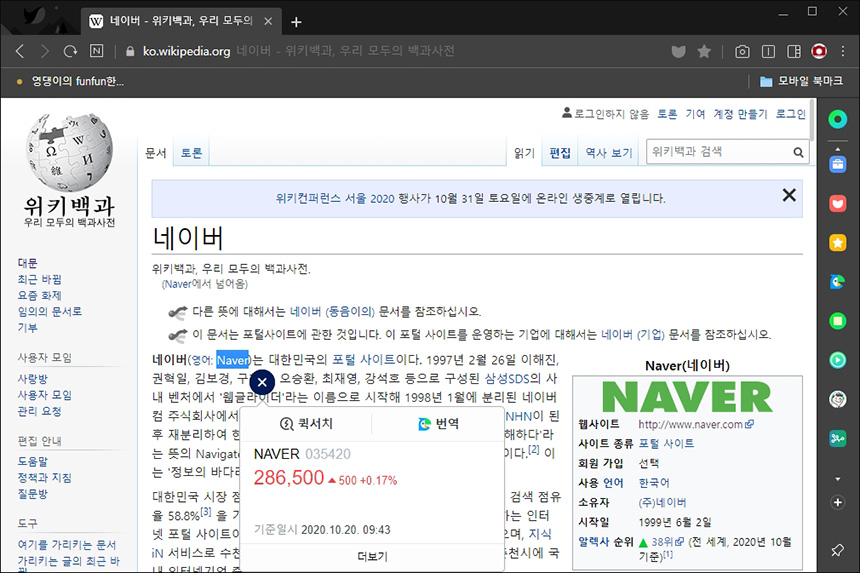The height and width of the screenshot is (573, 860).
Task: Dismiss the 위키컨퍼런스 banner with X
Action: pyautogui.click(x=789, y=195)
